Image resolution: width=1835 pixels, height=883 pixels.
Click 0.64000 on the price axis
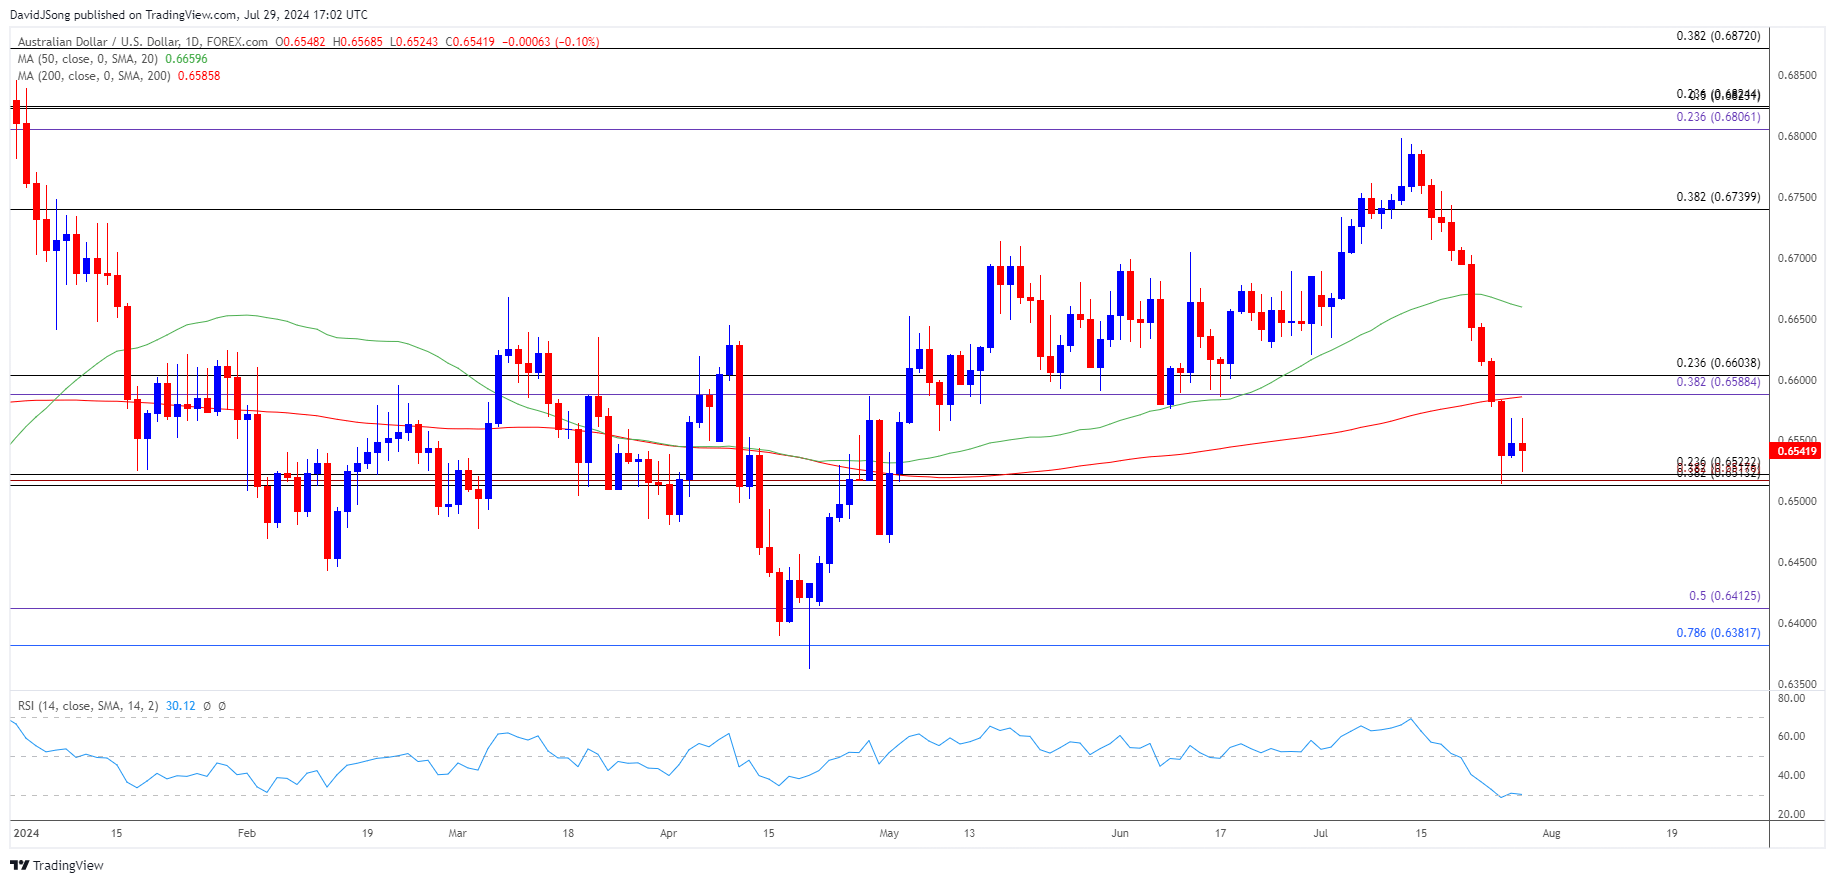point(1797,624)
